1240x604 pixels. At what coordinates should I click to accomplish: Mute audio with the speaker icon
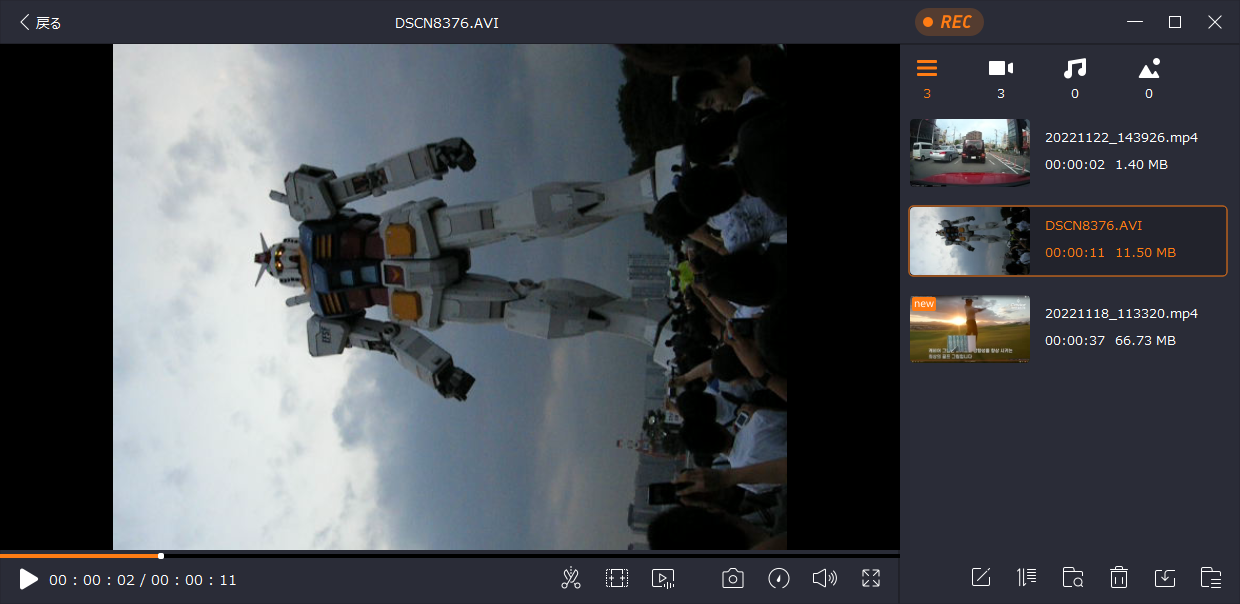point(825,578)
